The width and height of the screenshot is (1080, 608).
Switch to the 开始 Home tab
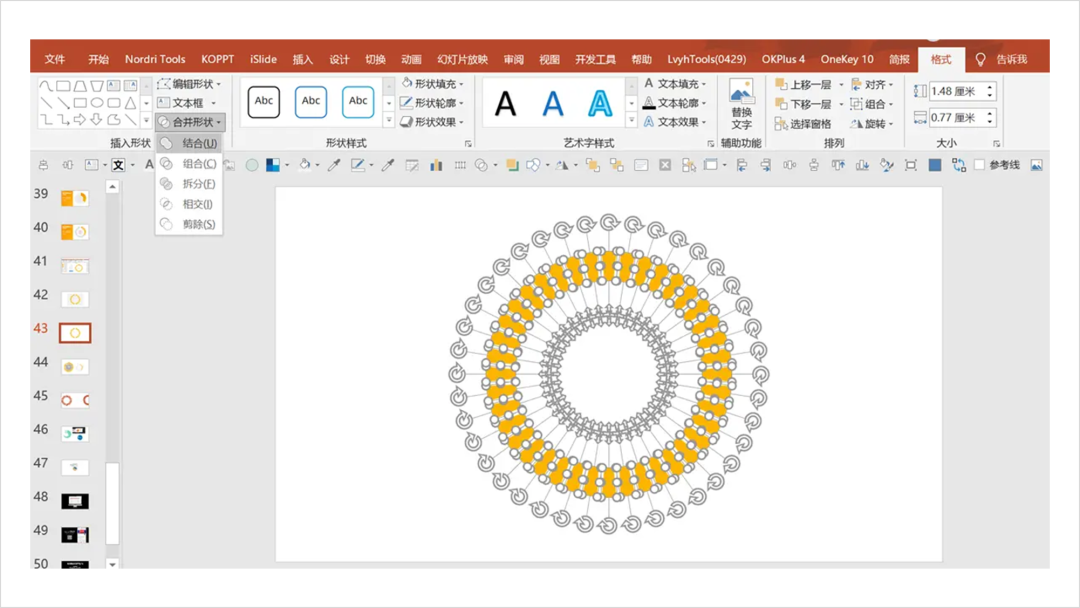pos(98,59)
